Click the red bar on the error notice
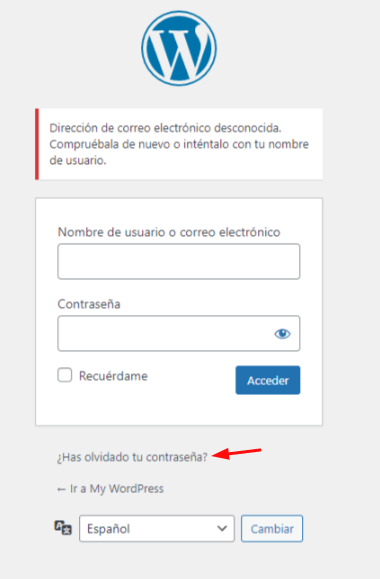Image resolution: width=380 pixels, height=579 pixels. click(37, 144)
